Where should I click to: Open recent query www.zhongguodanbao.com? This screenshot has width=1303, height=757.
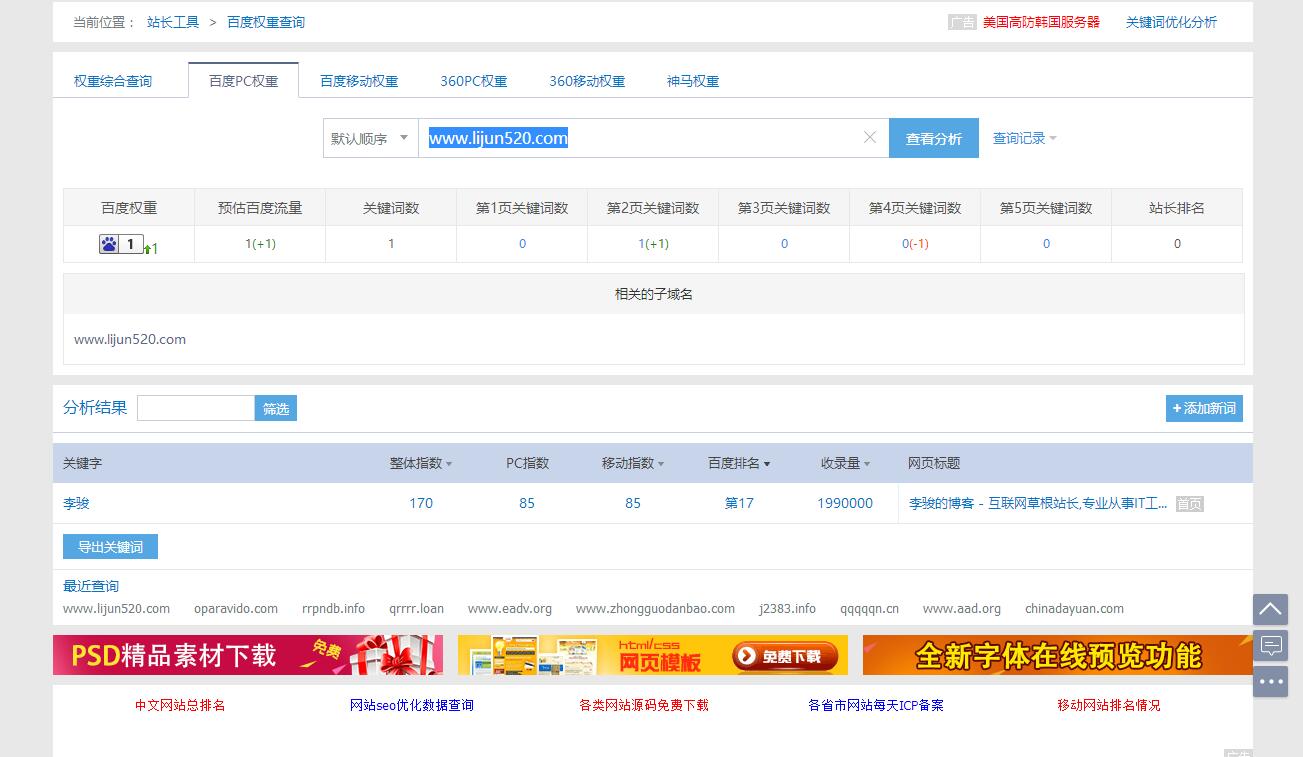(x=655, y=608)
